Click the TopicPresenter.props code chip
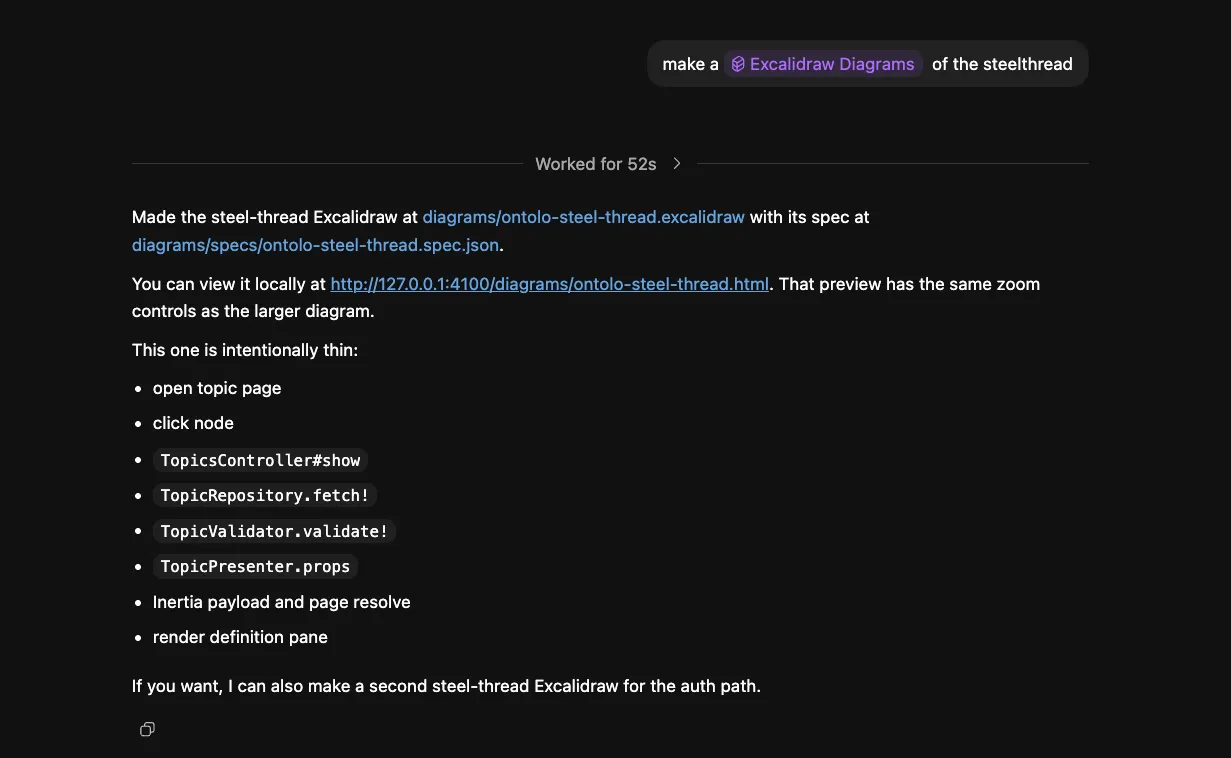 [255, 566]
